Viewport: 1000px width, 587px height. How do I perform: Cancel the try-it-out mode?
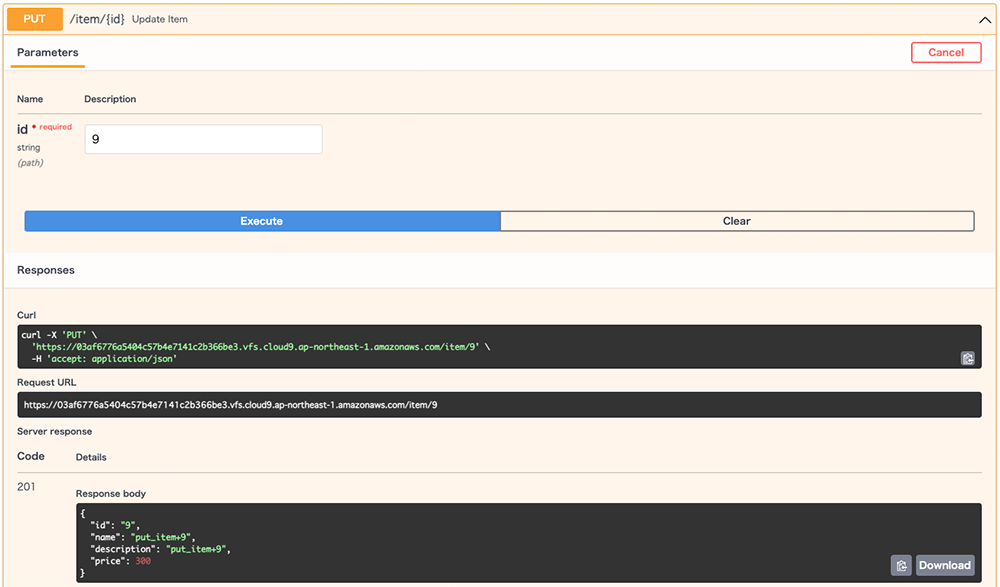[945, 52]
